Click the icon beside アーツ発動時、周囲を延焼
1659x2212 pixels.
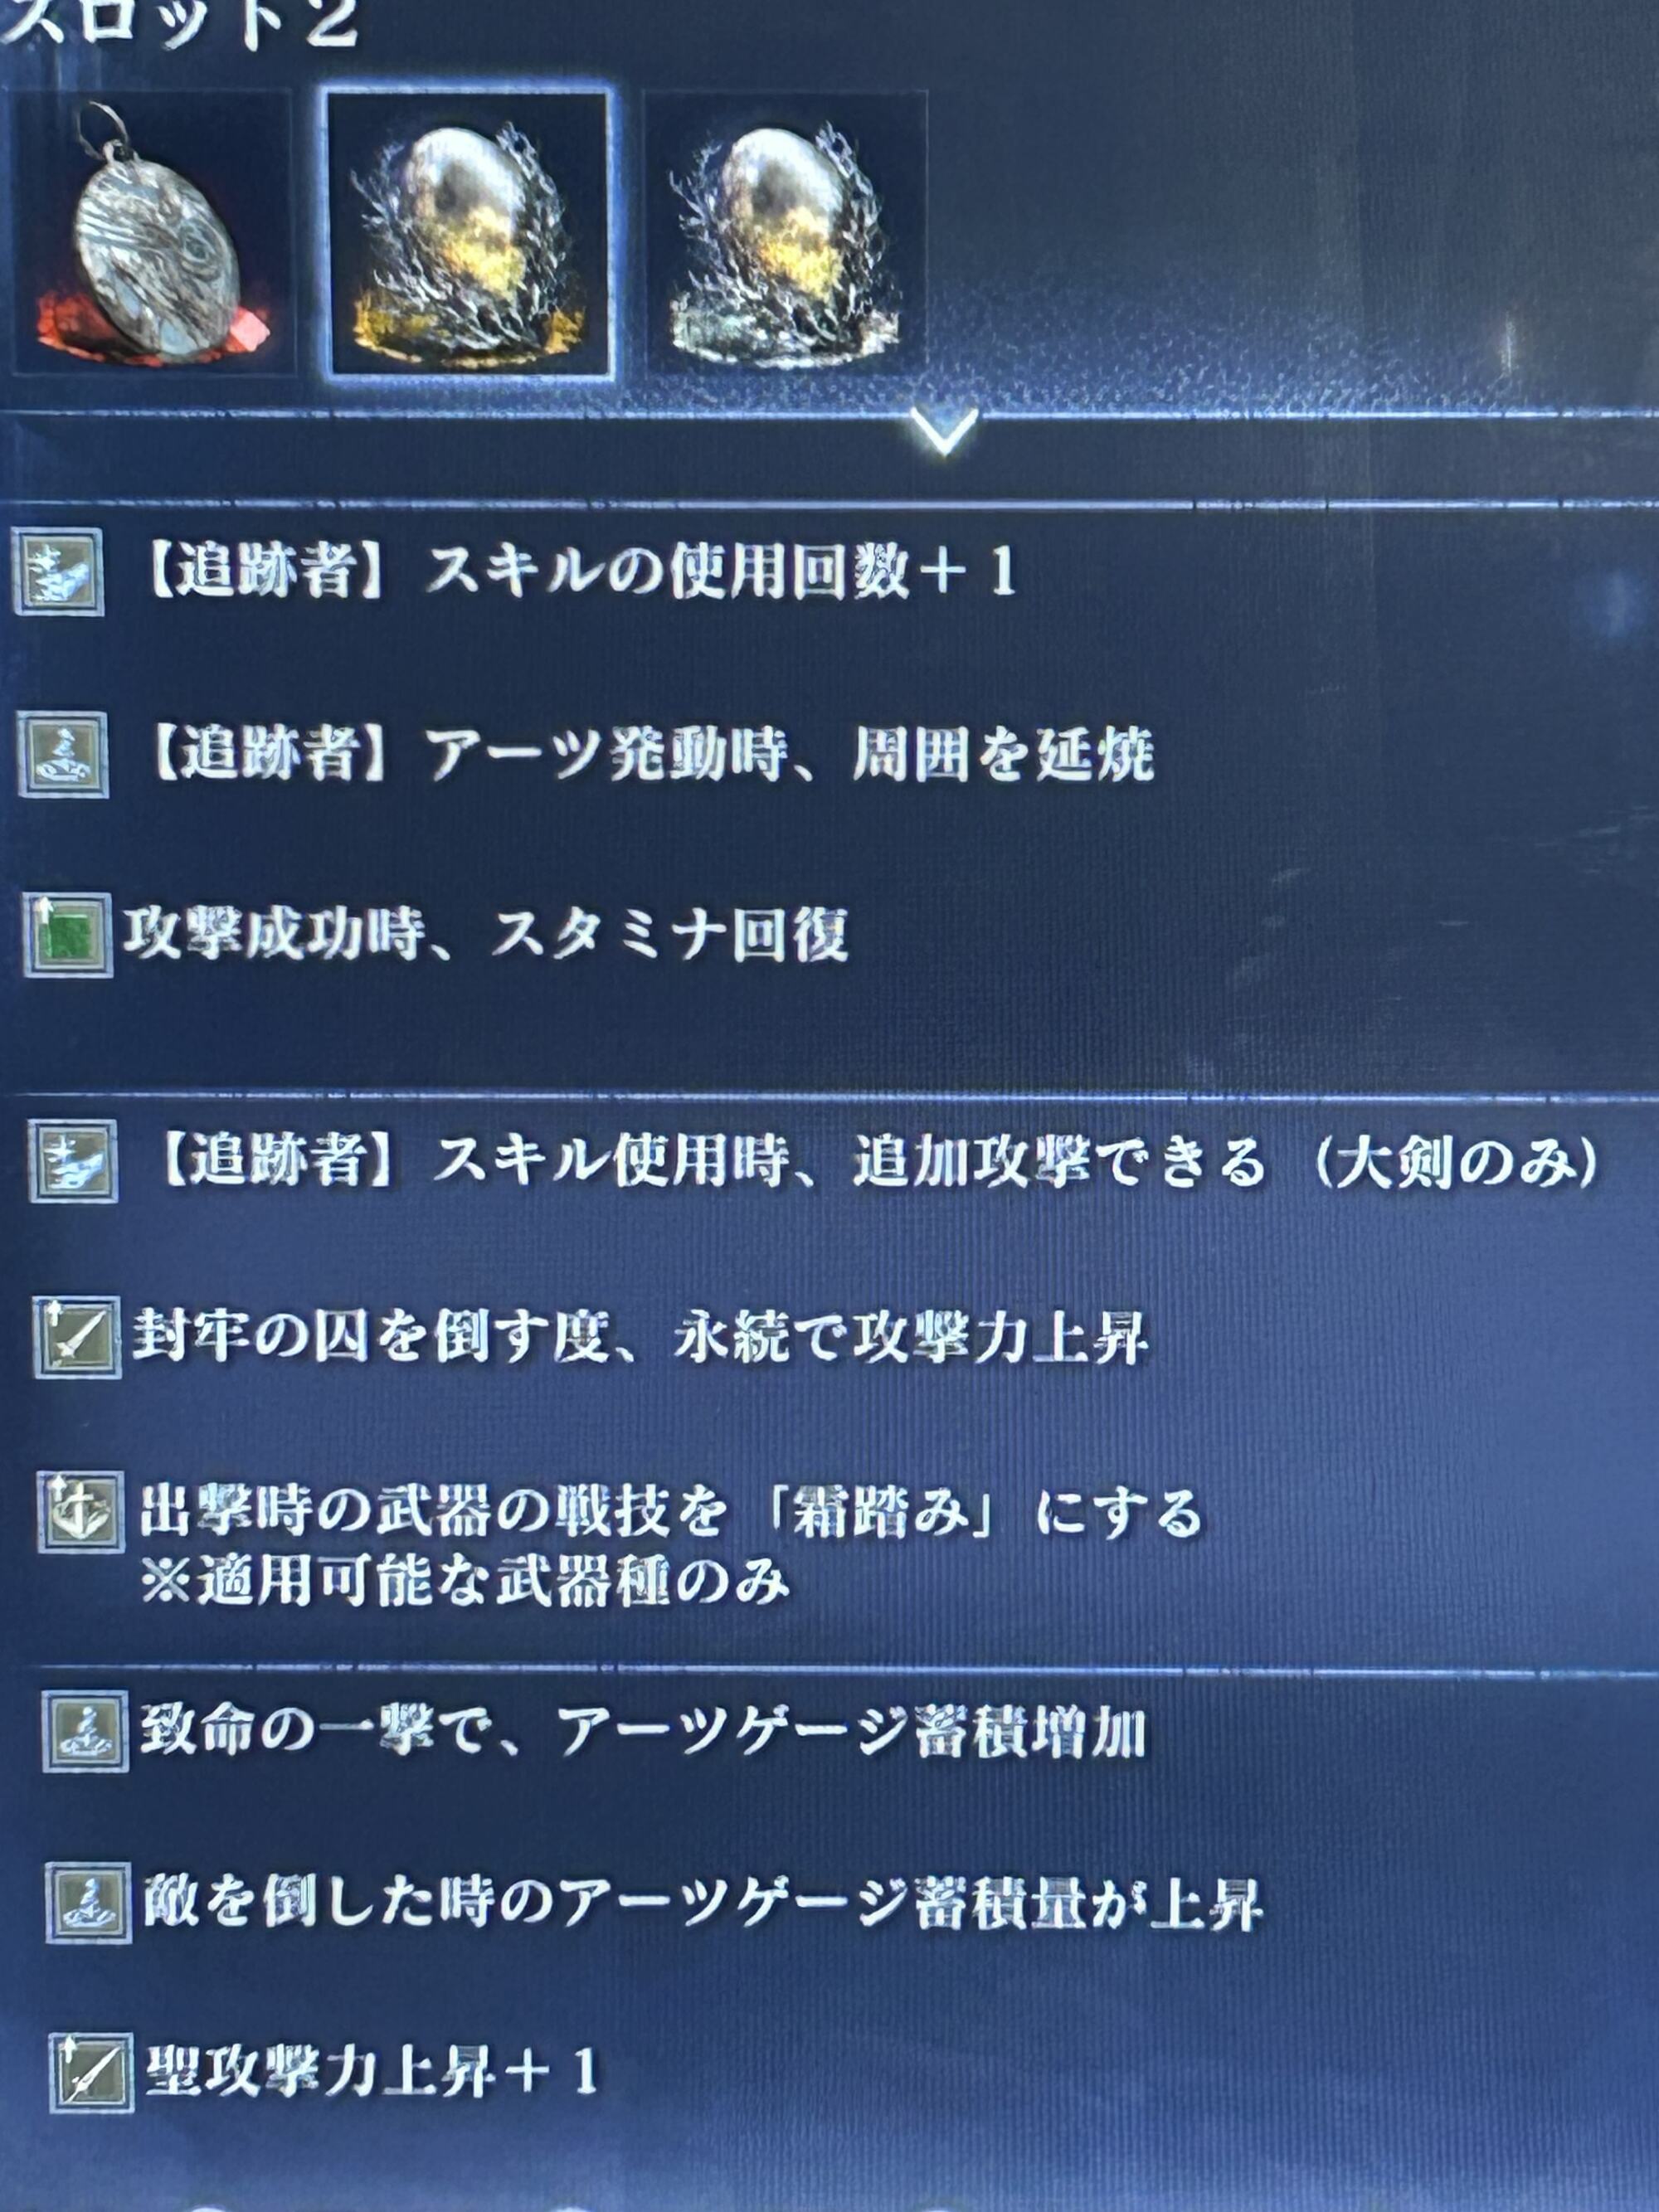click(63, 755)
